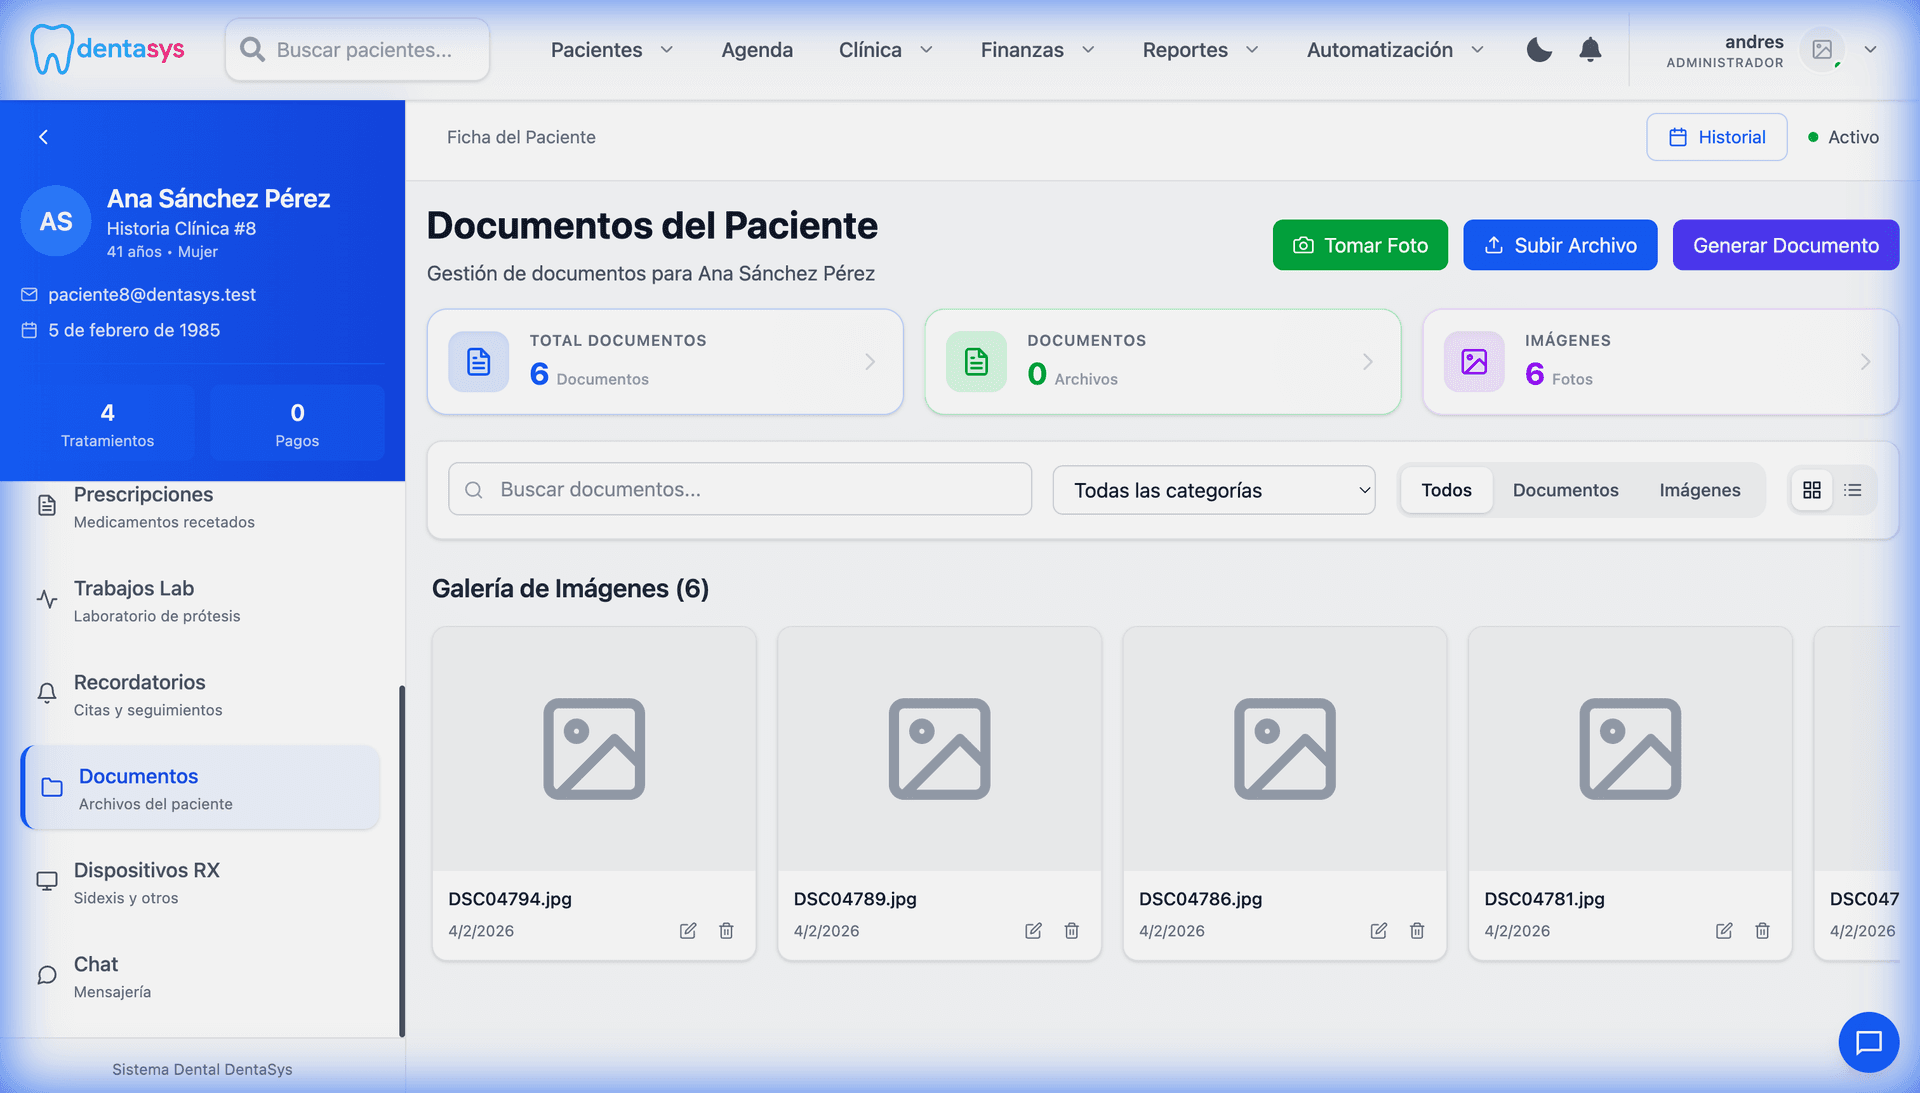Delete DSC04781.jpg with the trash icon

tap(1762, 931)
